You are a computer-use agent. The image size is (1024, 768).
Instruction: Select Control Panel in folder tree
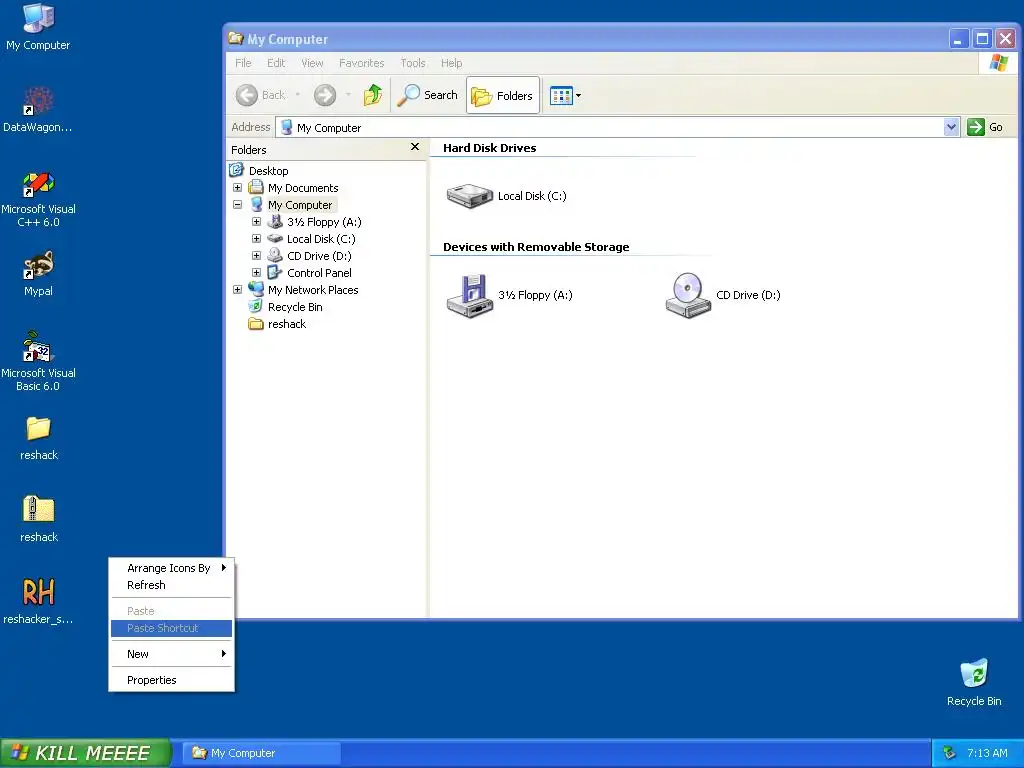[x=319, y=273]
